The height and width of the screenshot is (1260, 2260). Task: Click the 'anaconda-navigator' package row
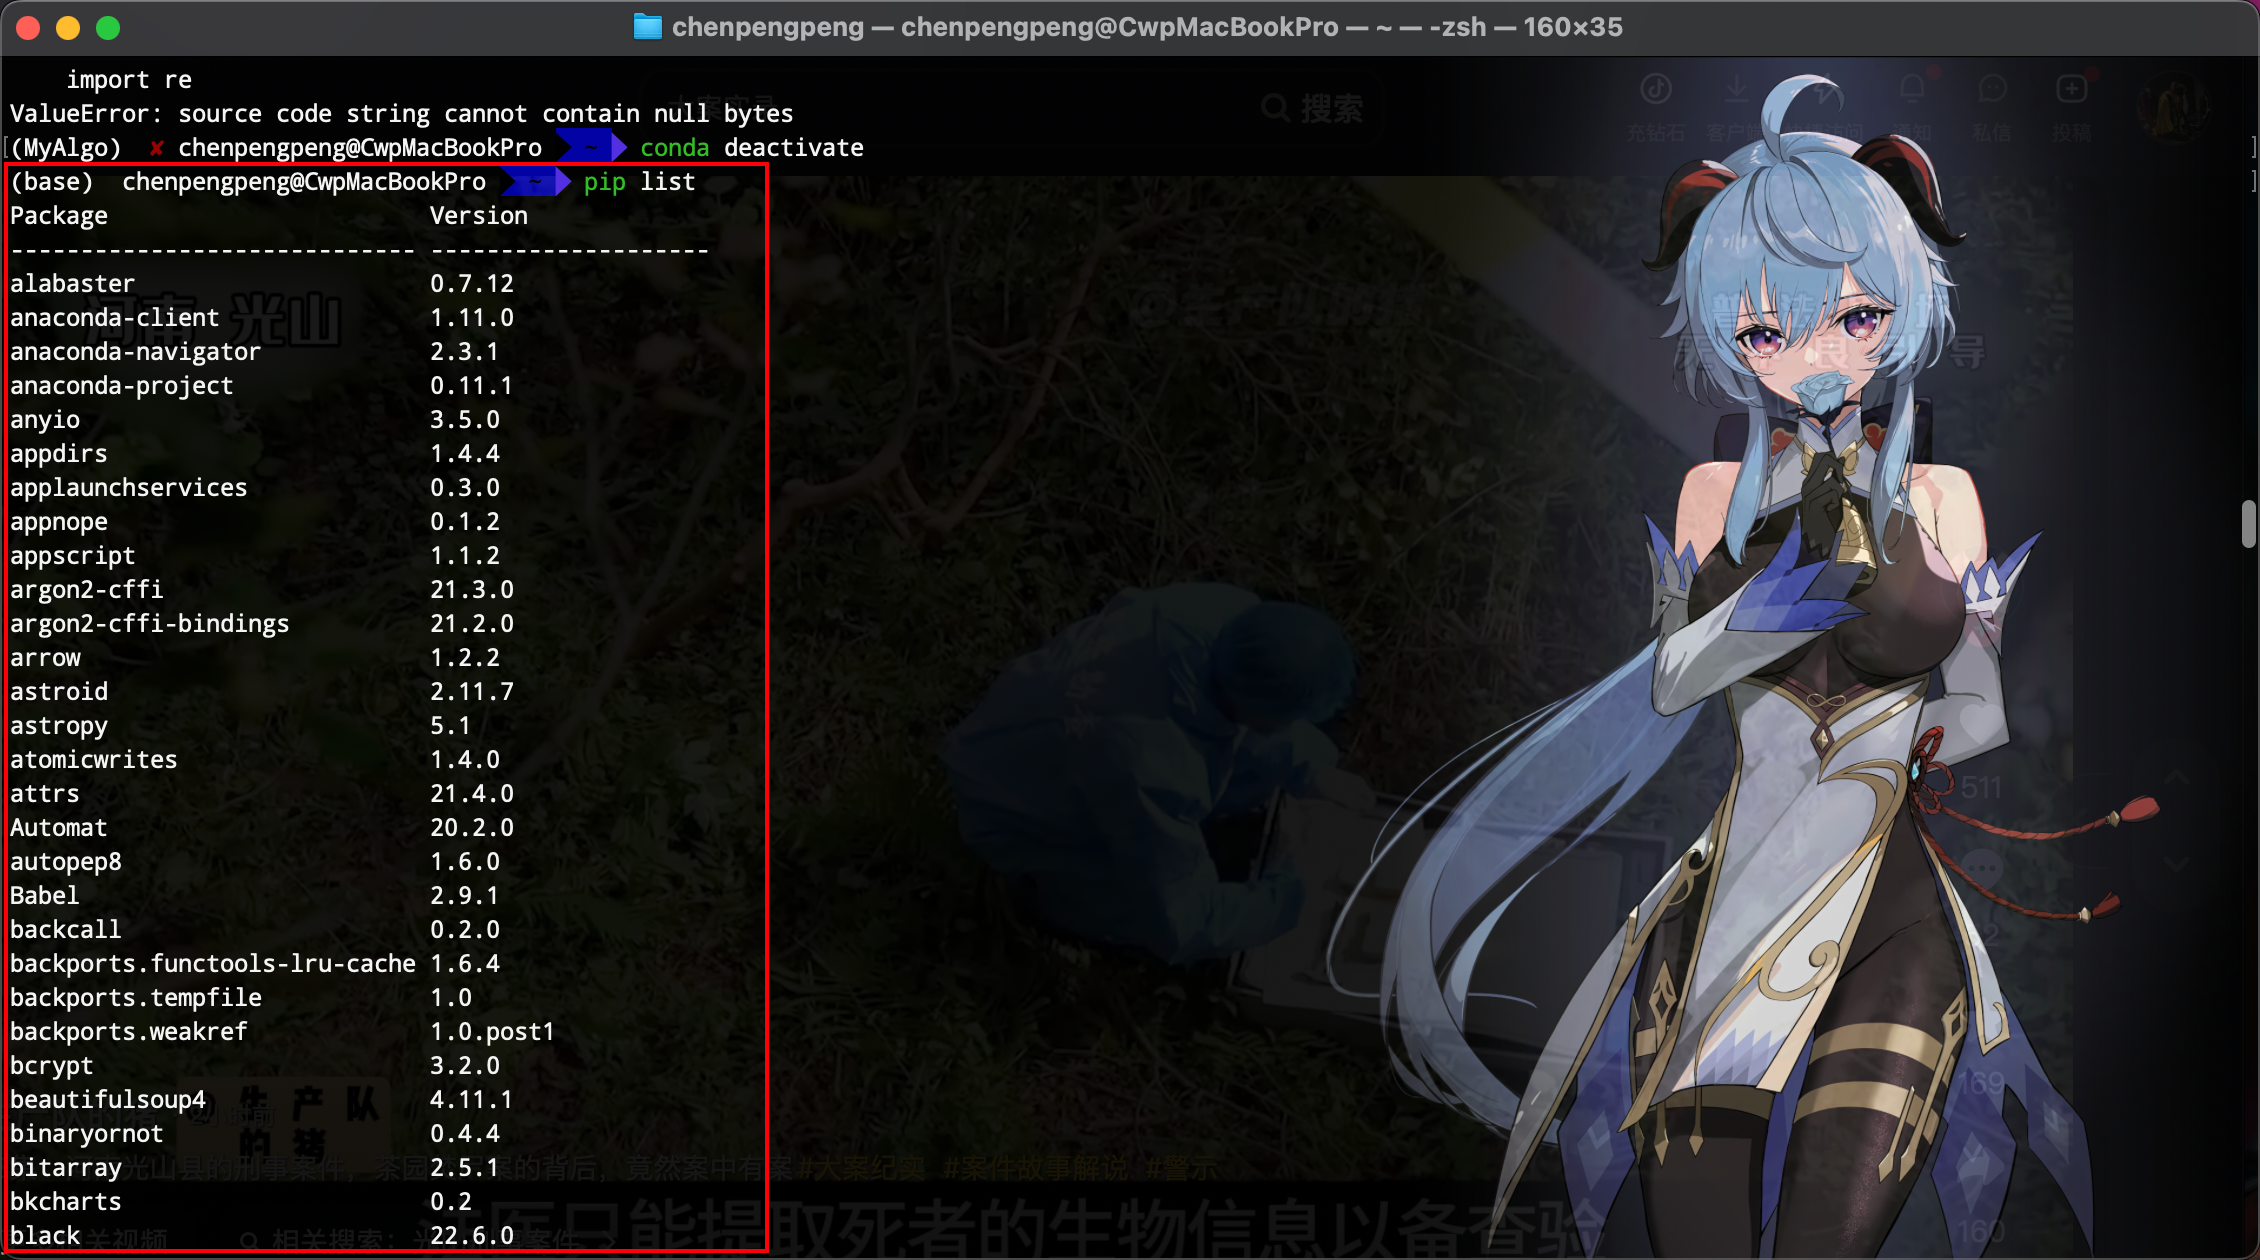pos(254,352)
